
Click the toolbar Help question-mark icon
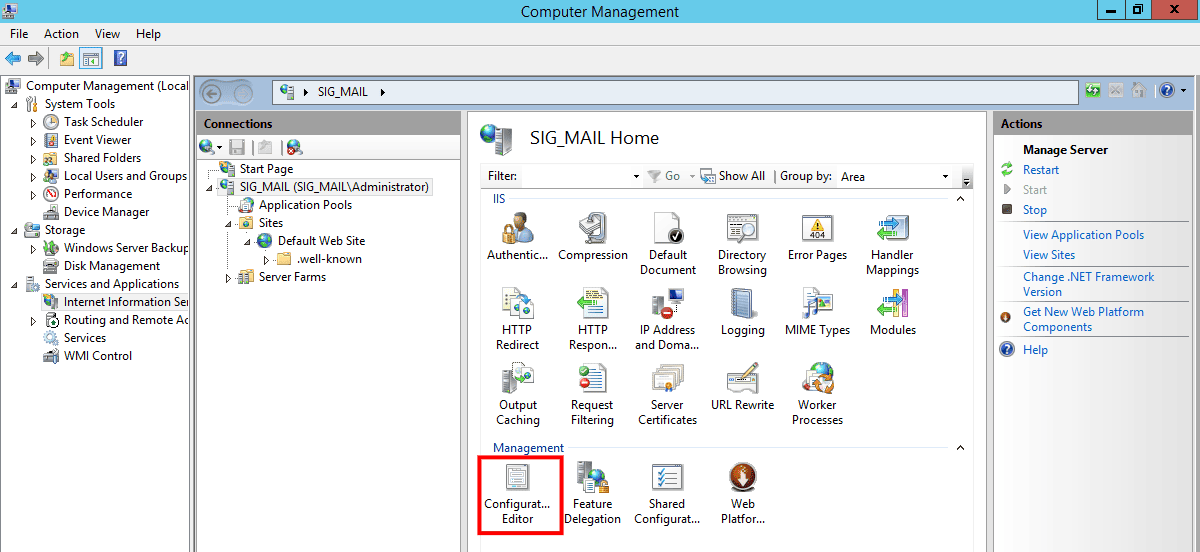120,58
